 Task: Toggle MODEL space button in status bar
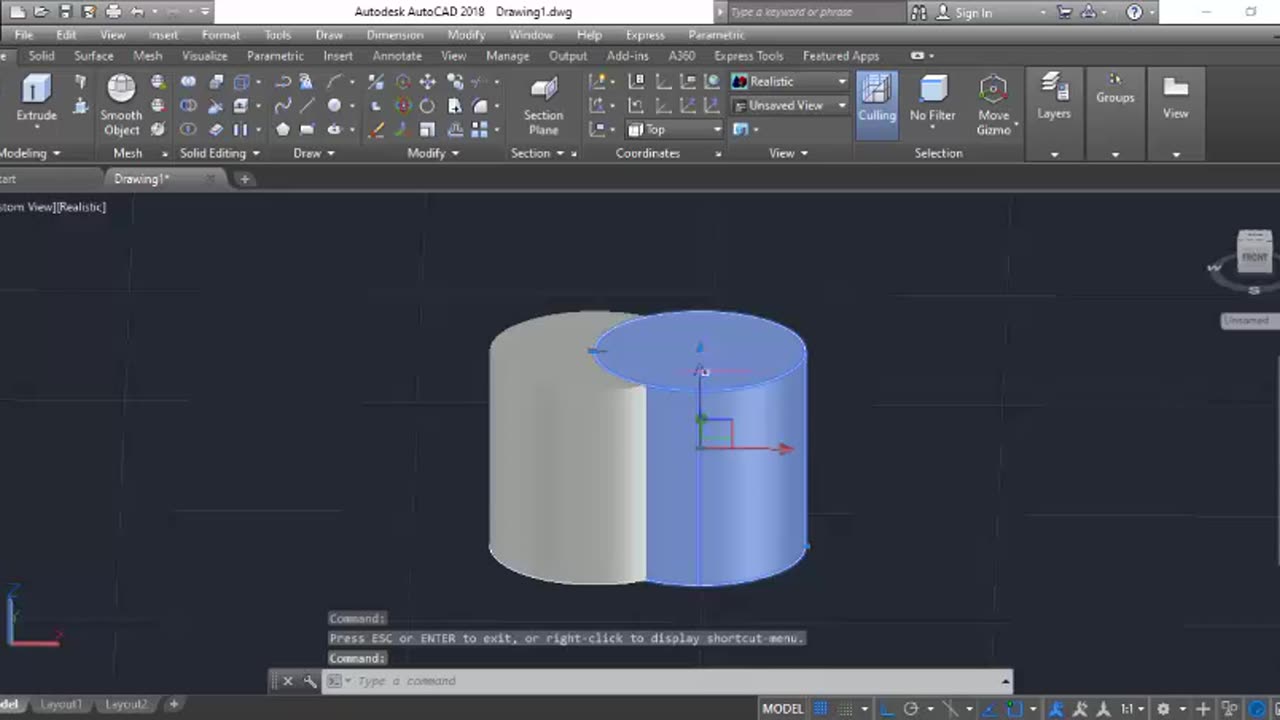[783, 708]
